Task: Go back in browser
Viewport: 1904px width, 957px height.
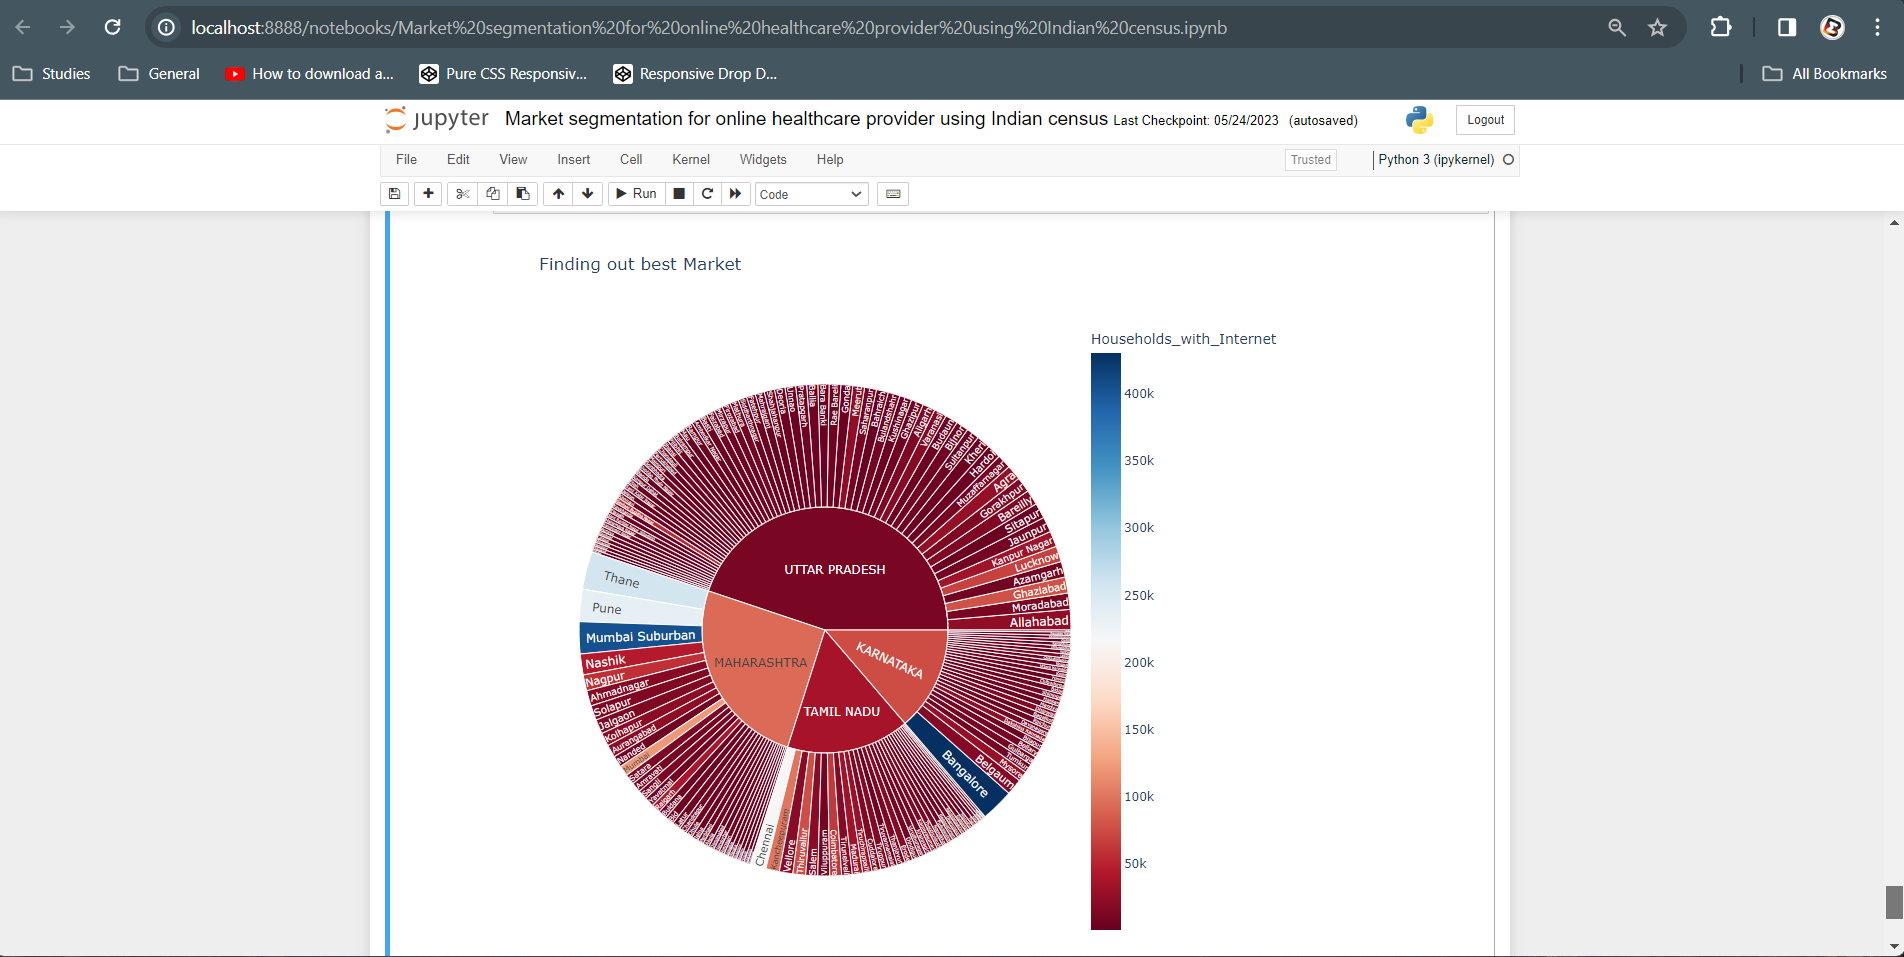Action: [23, 27]
